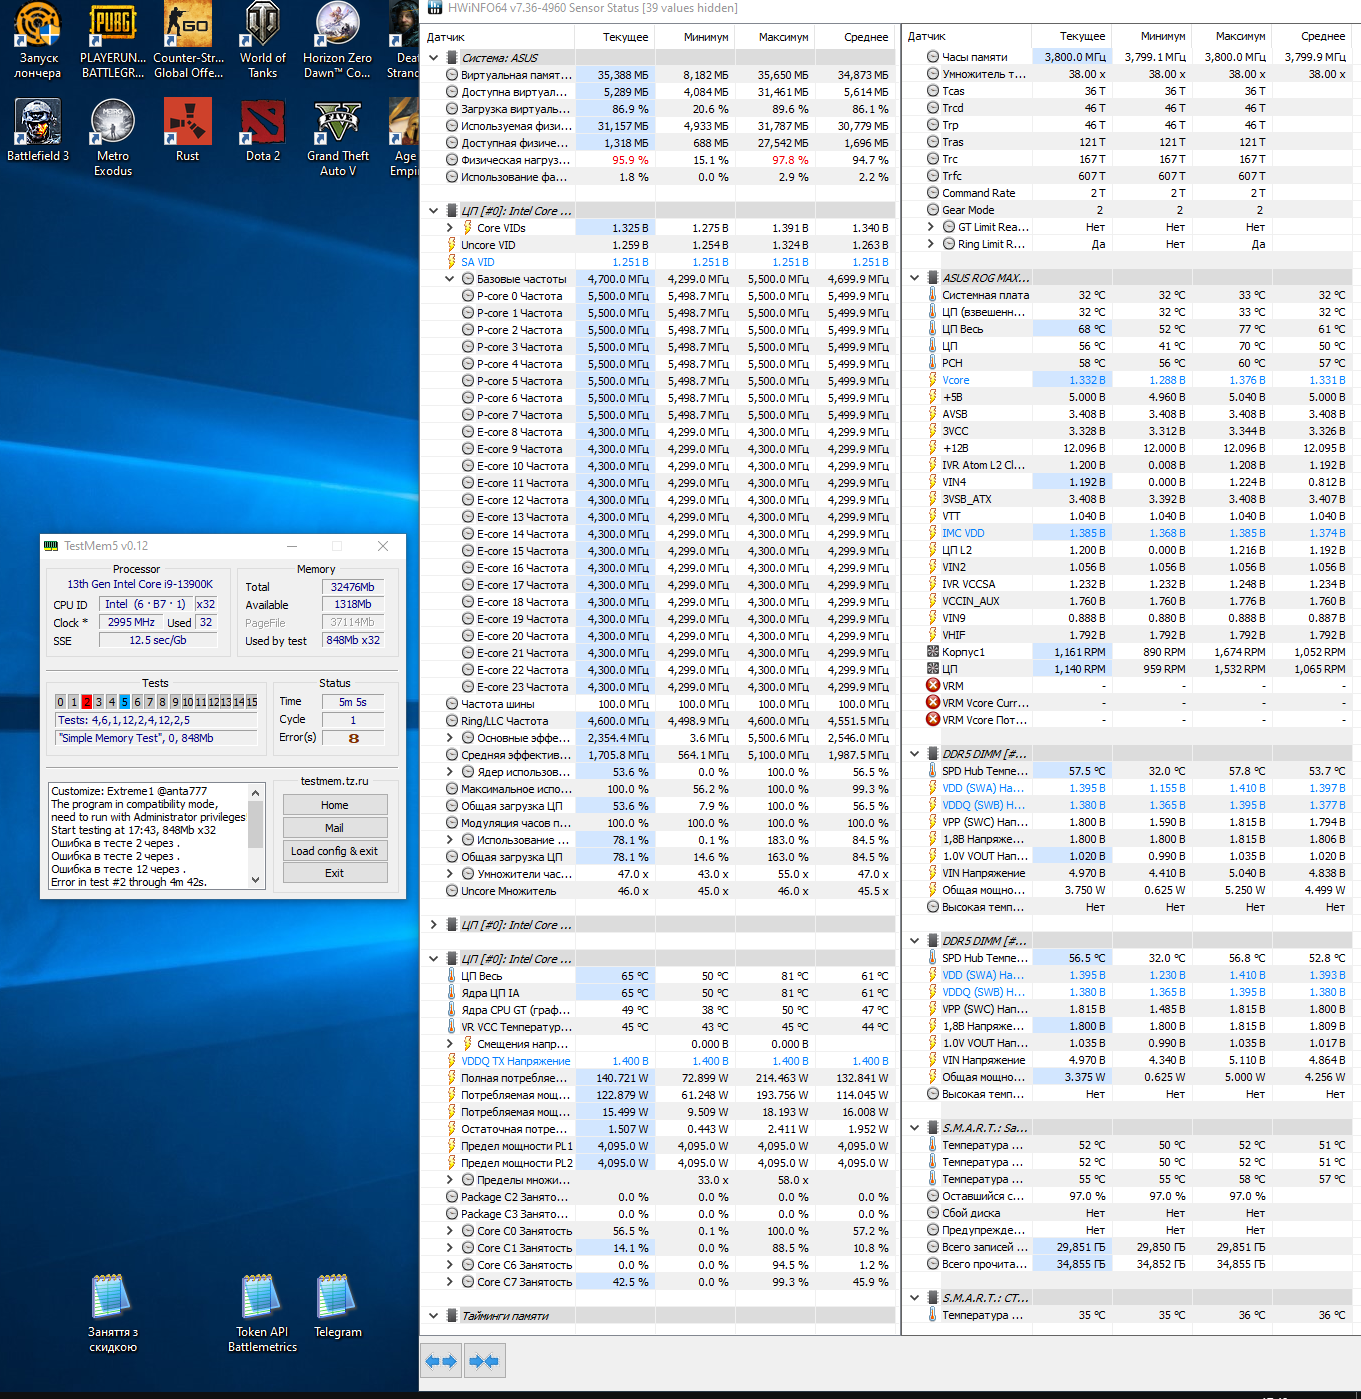This screenshot has height=1399, width=1361.
Task: Select the World of Tanks desktop icon
Action: click(x=263, y=41)
